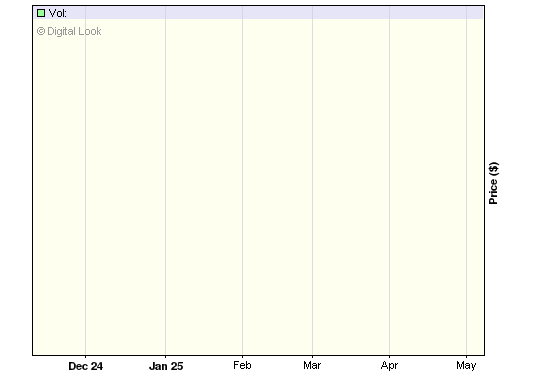Pick the May date axis label
Viewport: 544px width, 391px height.
[466, 366]
